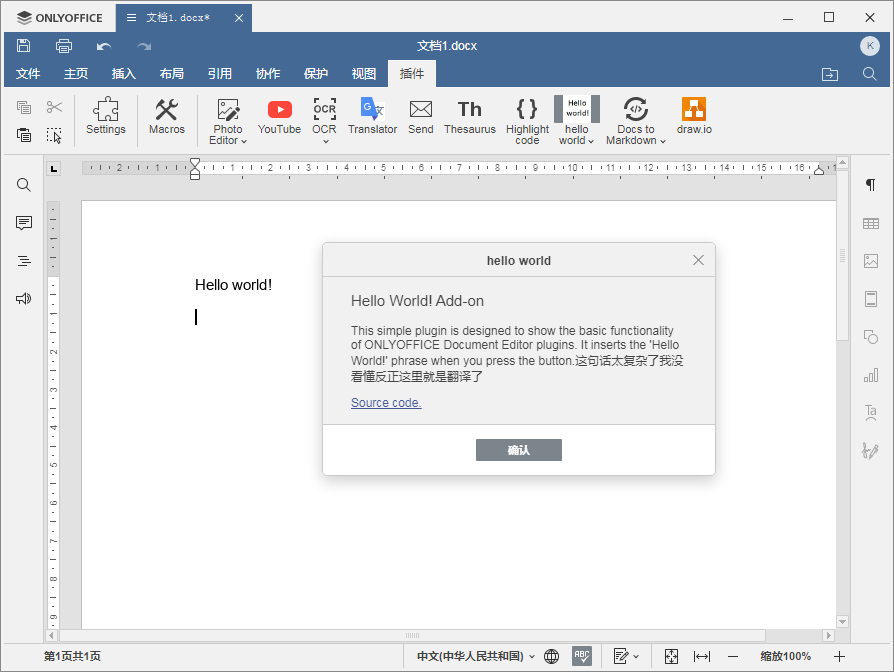Click the Print icon in title bar
Screen dimensions: 894x672
pyautogui.click(x=64, y=46)
